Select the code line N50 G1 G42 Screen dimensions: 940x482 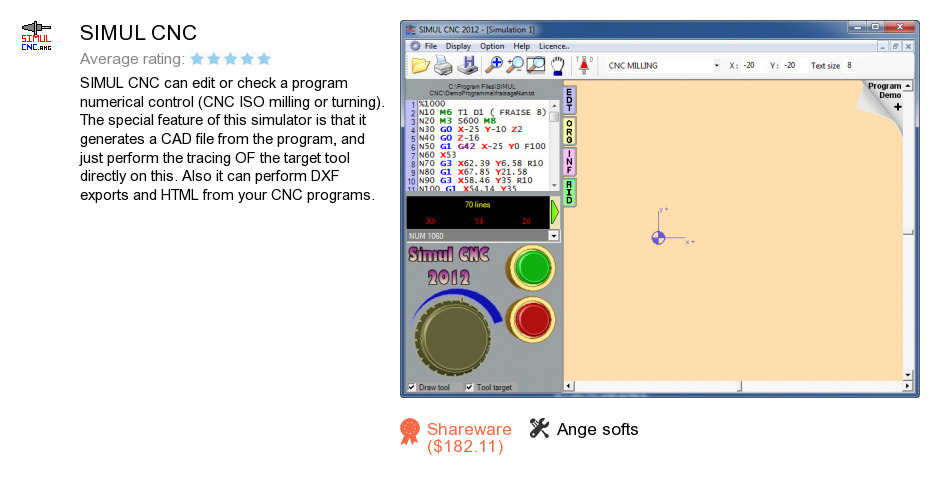(x=483, y=146)
